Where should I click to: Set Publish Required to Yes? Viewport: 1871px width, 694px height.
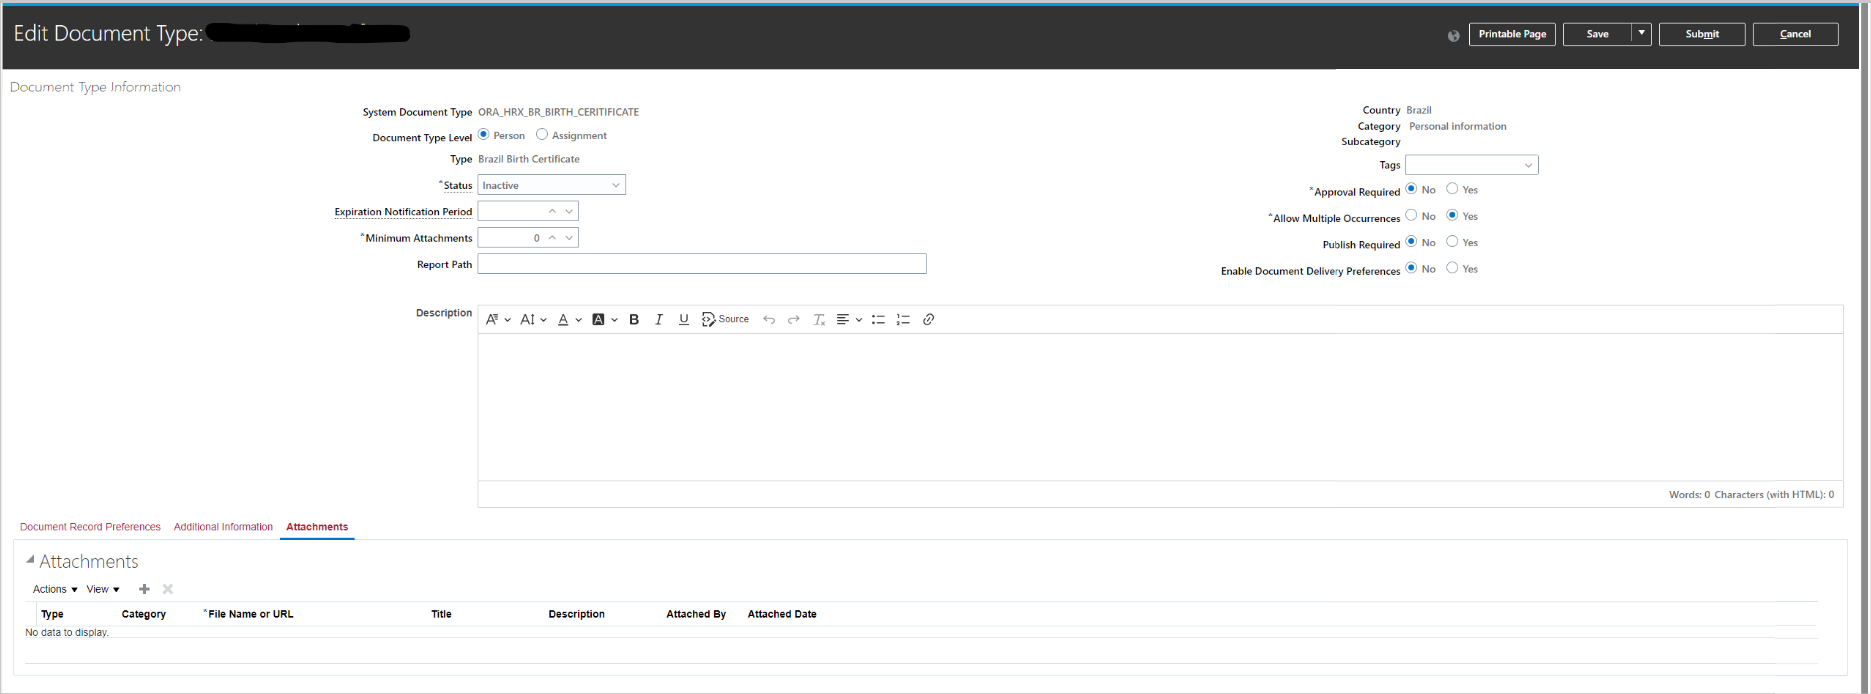(1452, 241)
